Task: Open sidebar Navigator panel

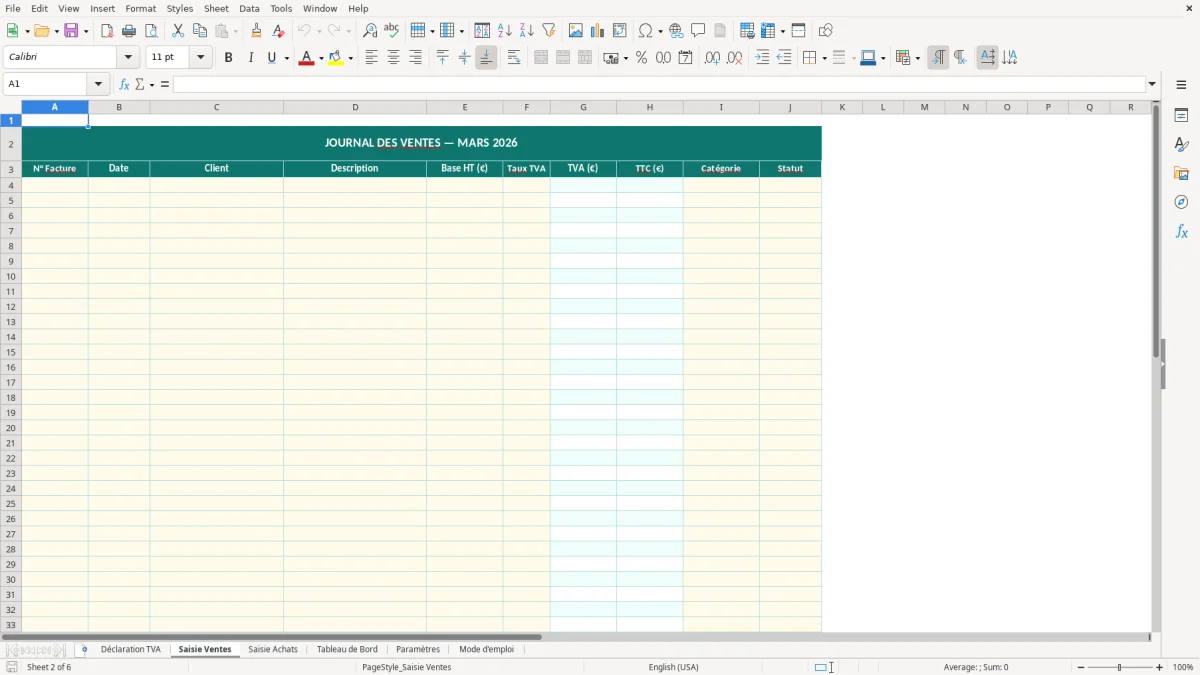Action: click(1181, 202)
